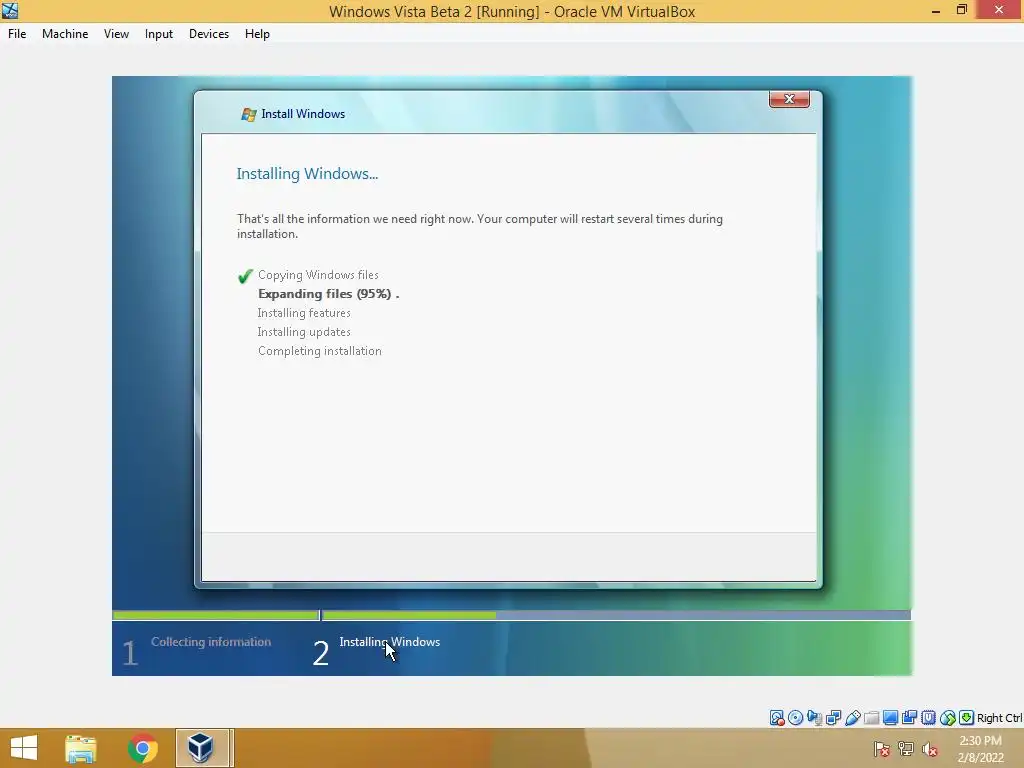Open the Input menu

coord(159,34)
